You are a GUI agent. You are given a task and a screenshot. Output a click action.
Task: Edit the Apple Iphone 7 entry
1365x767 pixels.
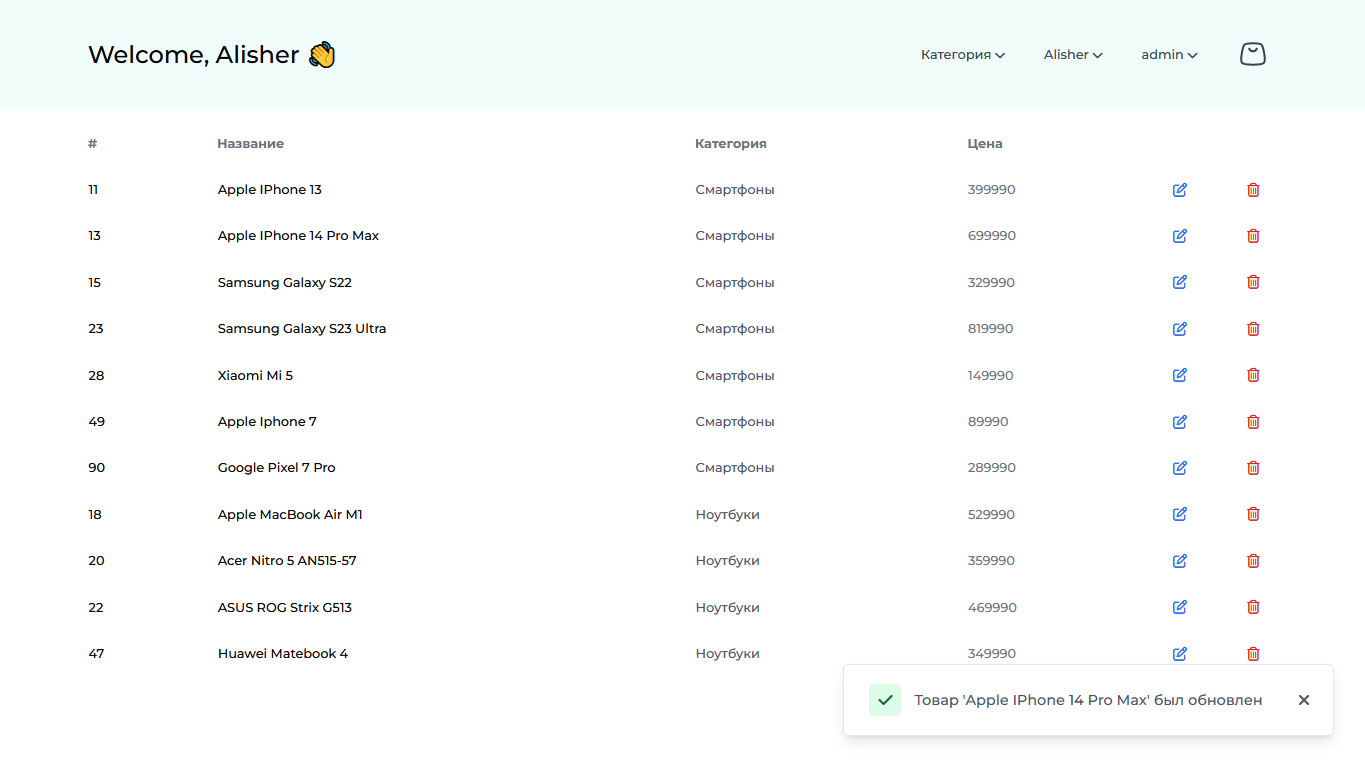1179,421
